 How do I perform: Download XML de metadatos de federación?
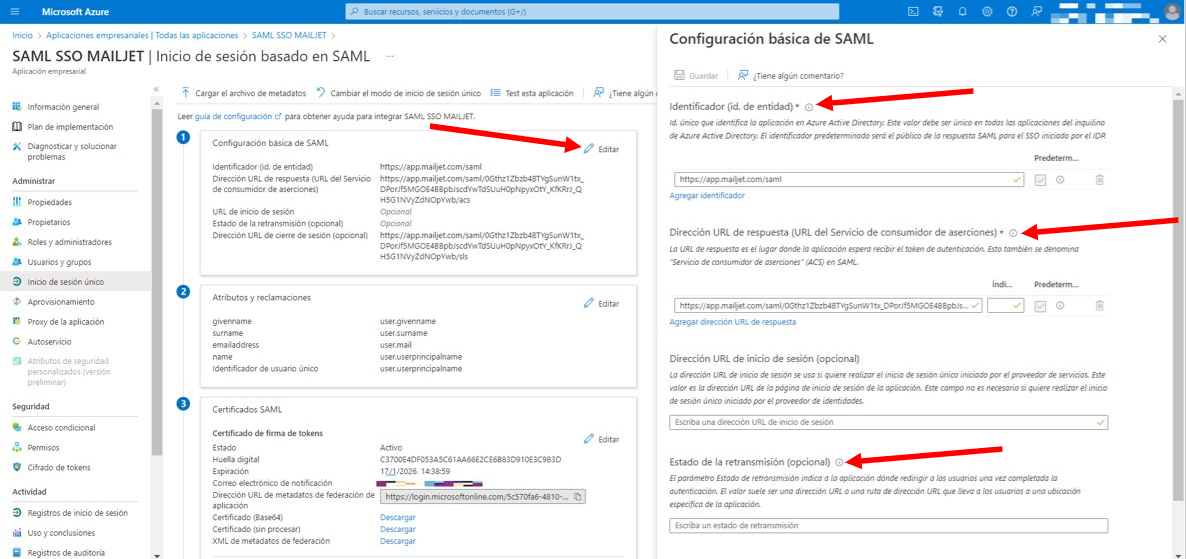pyautogui.click(x=398, y=542)
